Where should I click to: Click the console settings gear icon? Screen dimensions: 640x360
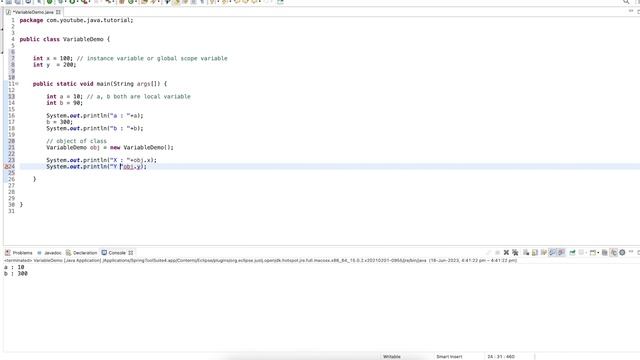622,253
